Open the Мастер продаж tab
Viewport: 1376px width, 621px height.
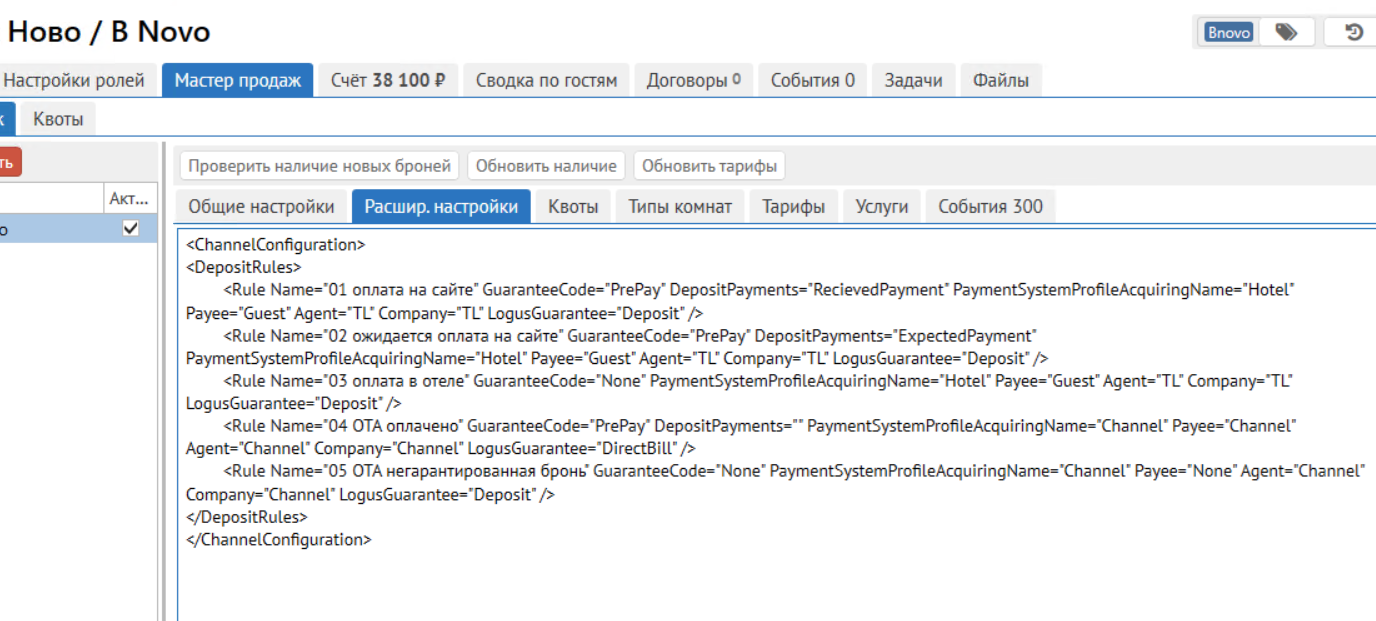238,80
